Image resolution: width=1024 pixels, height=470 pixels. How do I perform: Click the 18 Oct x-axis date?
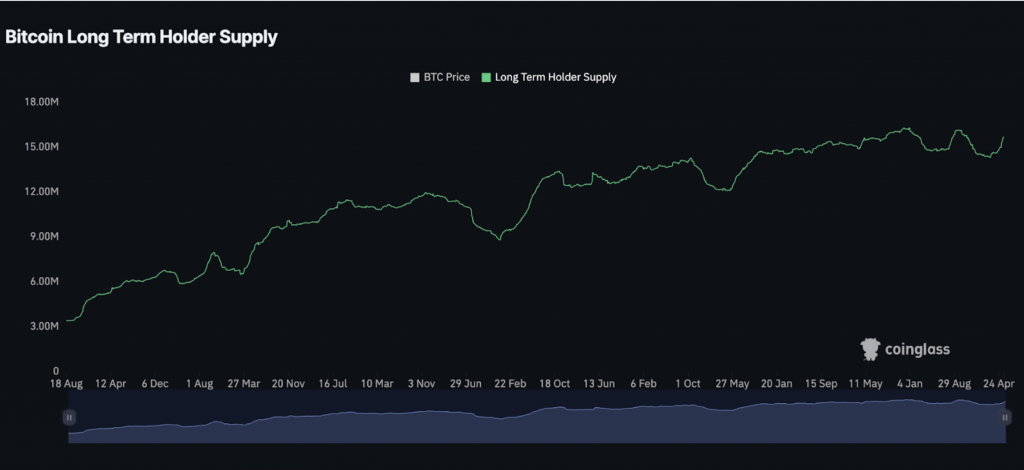tap(554, 384)
